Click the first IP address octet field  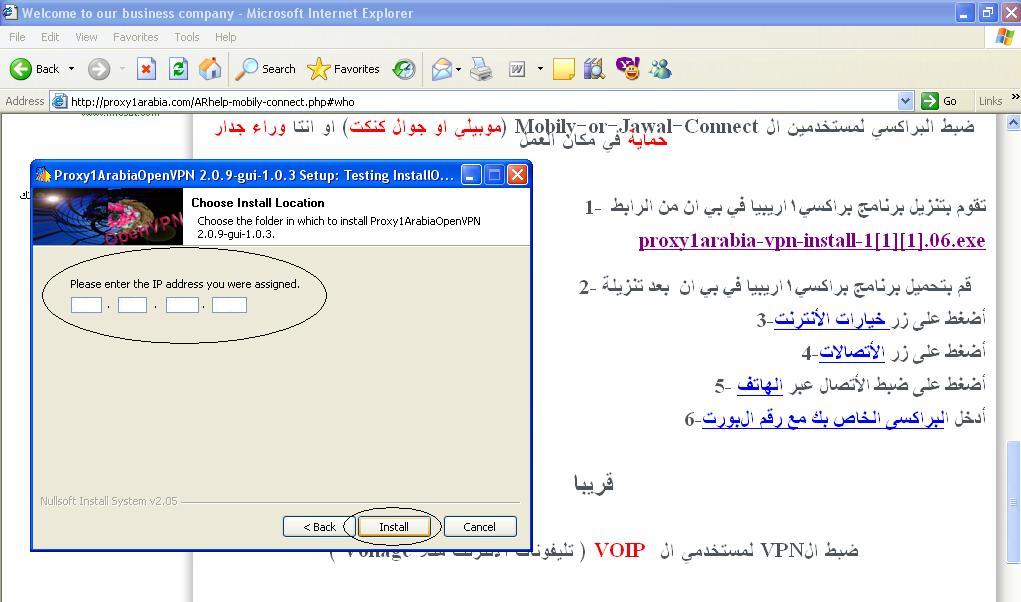click(86, 305)
